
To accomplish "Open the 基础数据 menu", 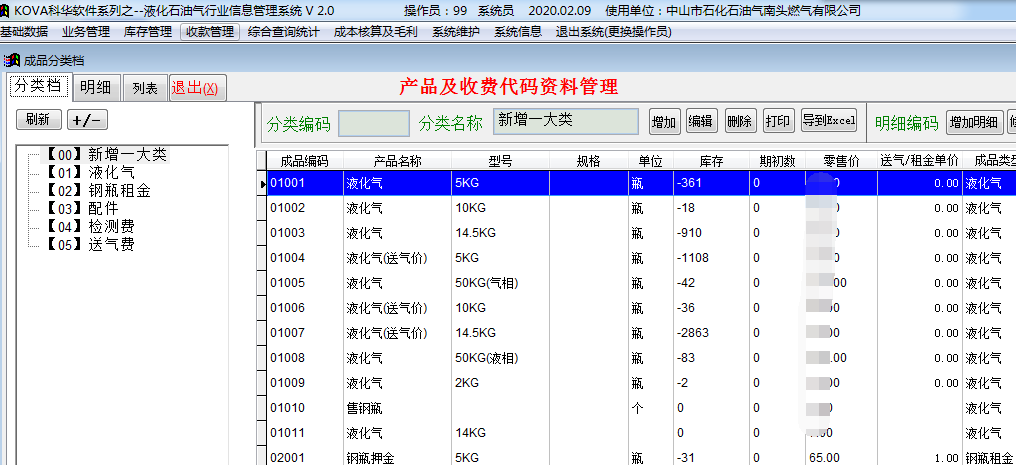I will 24,31.
